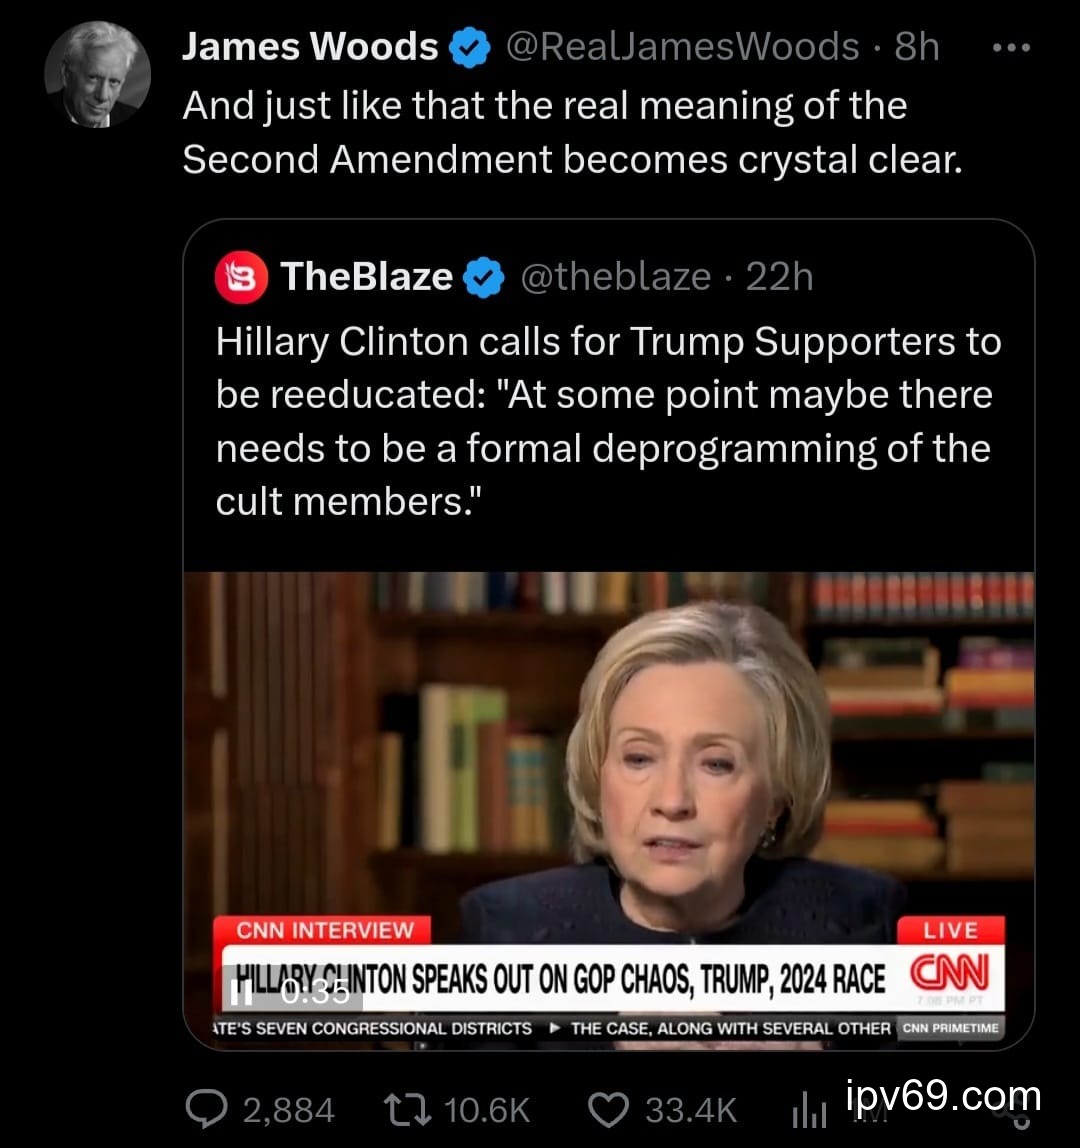This screenshot has width=1080, height=1148.
Task: Click the 8h tweet timestamp
Action: point(916,47)
